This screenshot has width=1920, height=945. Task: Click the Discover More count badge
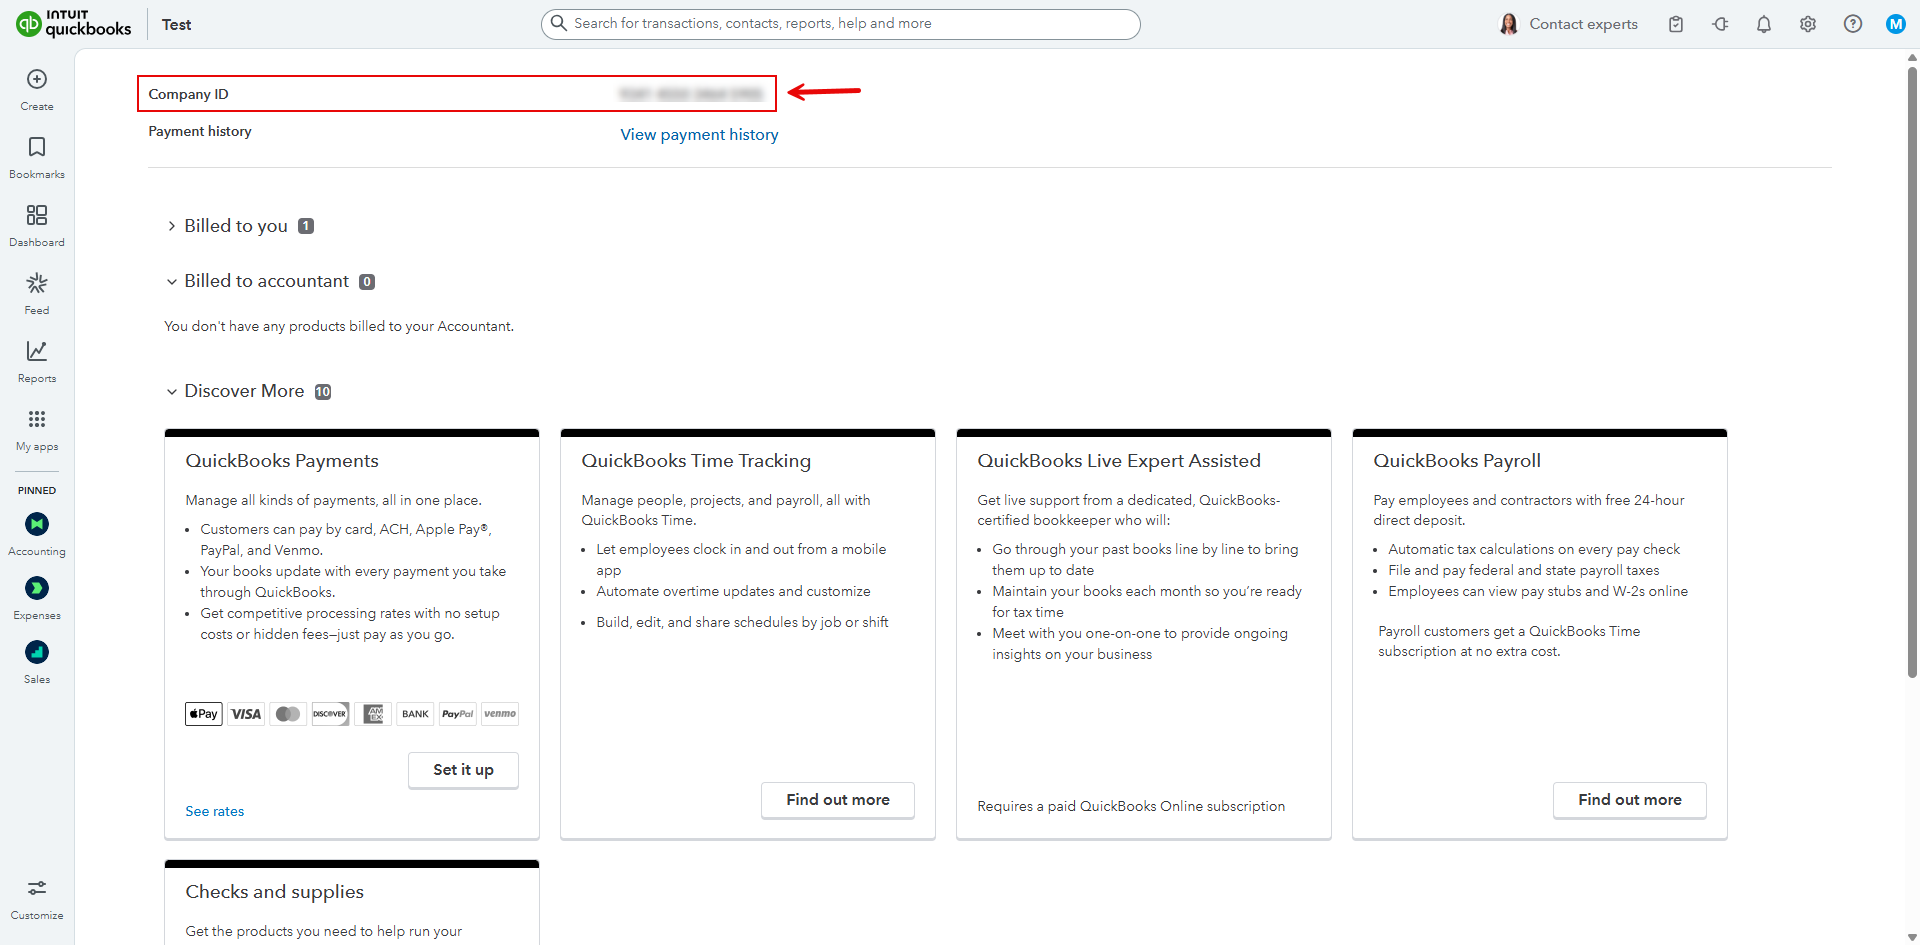[323, 391]
